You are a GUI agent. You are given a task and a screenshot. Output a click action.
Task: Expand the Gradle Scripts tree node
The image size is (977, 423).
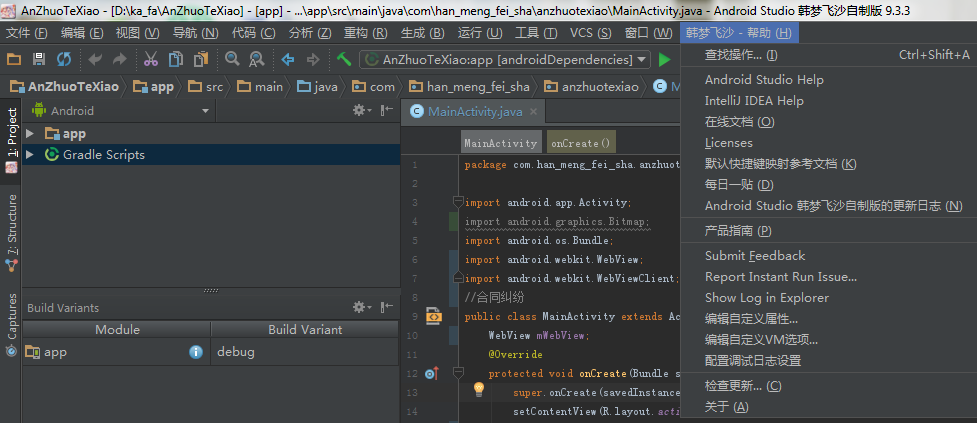point(29,154)
